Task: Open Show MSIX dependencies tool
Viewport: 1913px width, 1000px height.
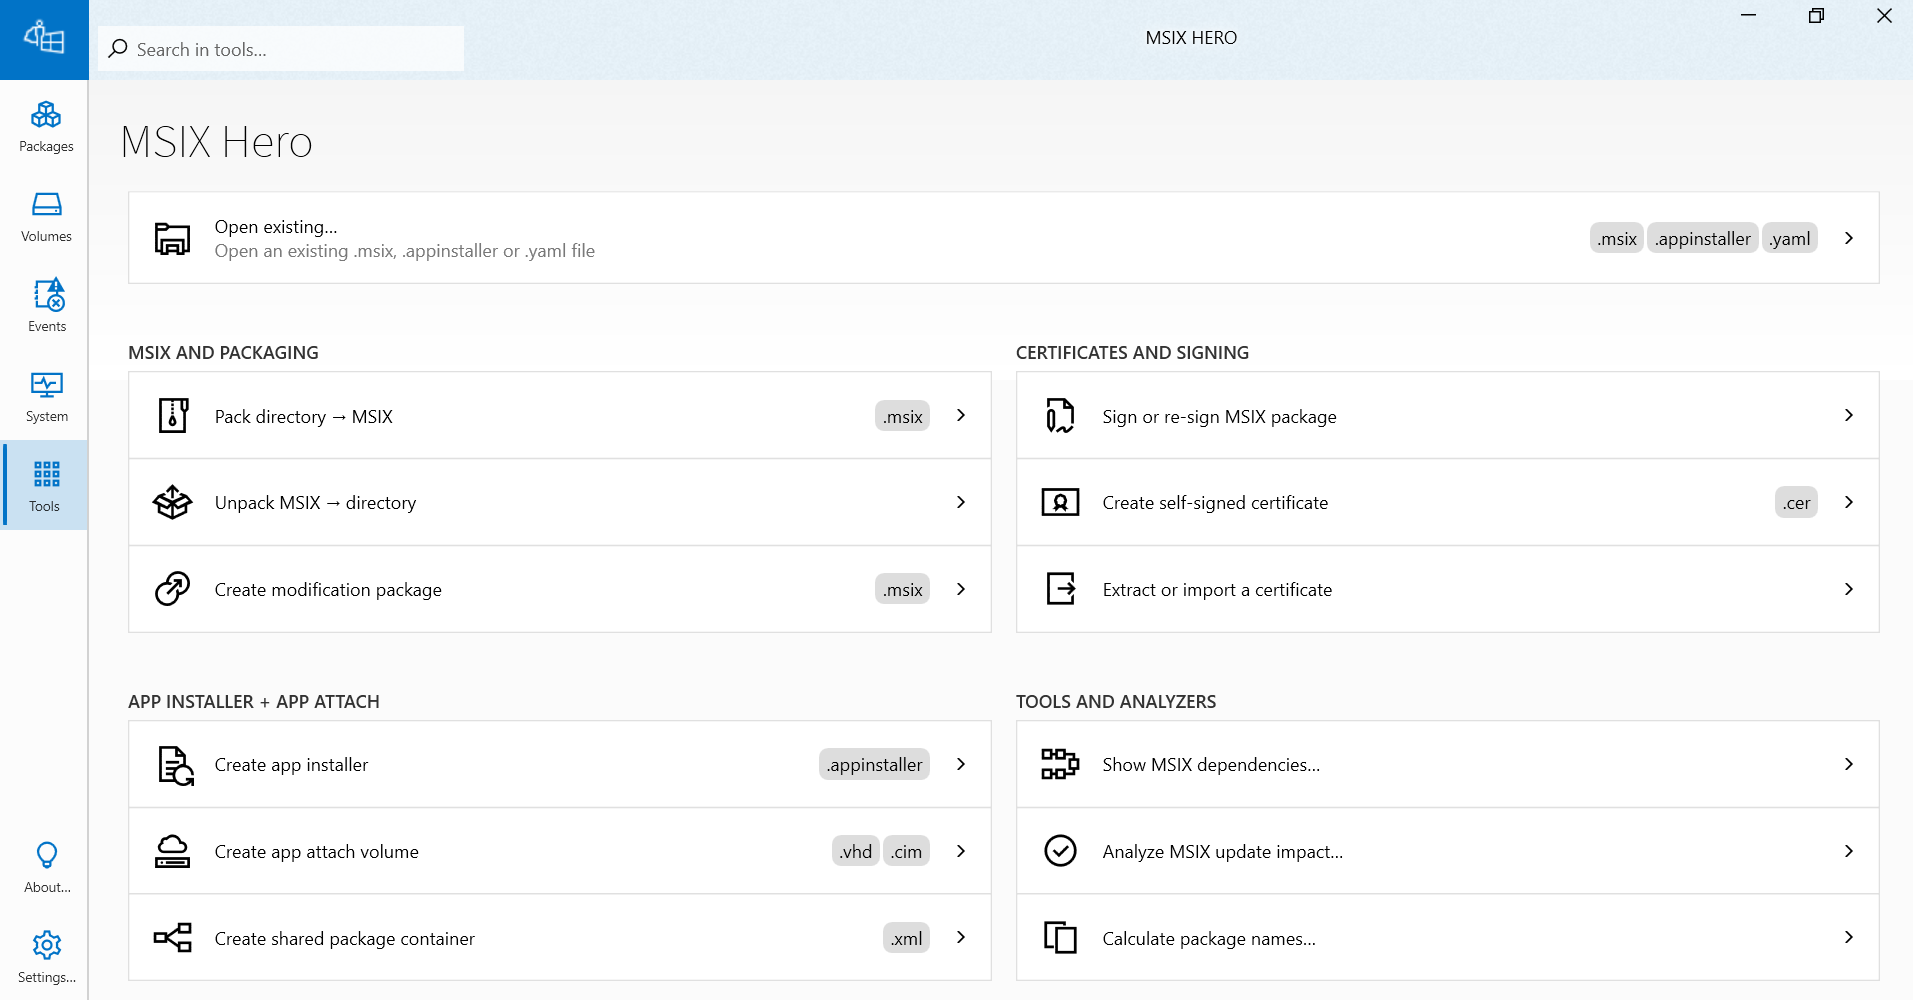Action: point(1448,764)
